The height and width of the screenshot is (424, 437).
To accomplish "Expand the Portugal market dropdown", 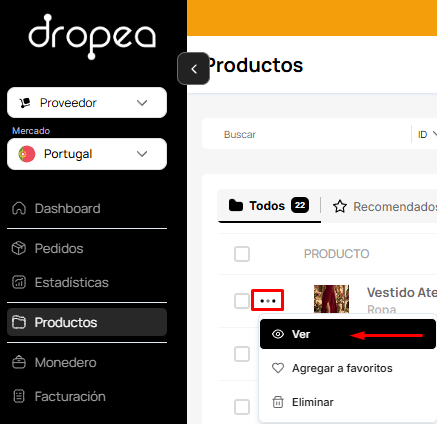I will click(87, 154).
